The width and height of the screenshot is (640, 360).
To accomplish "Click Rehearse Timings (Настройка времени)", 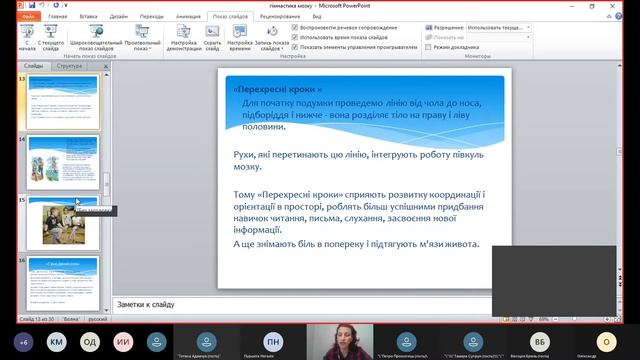I will (x=240, y=37).
